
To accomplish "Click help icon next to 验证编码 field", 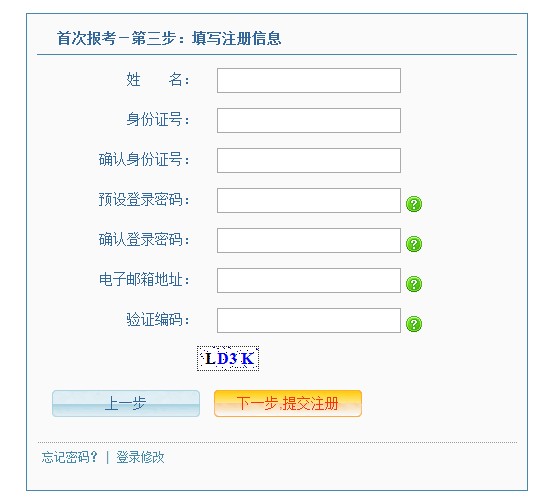I will coord(414,324).
